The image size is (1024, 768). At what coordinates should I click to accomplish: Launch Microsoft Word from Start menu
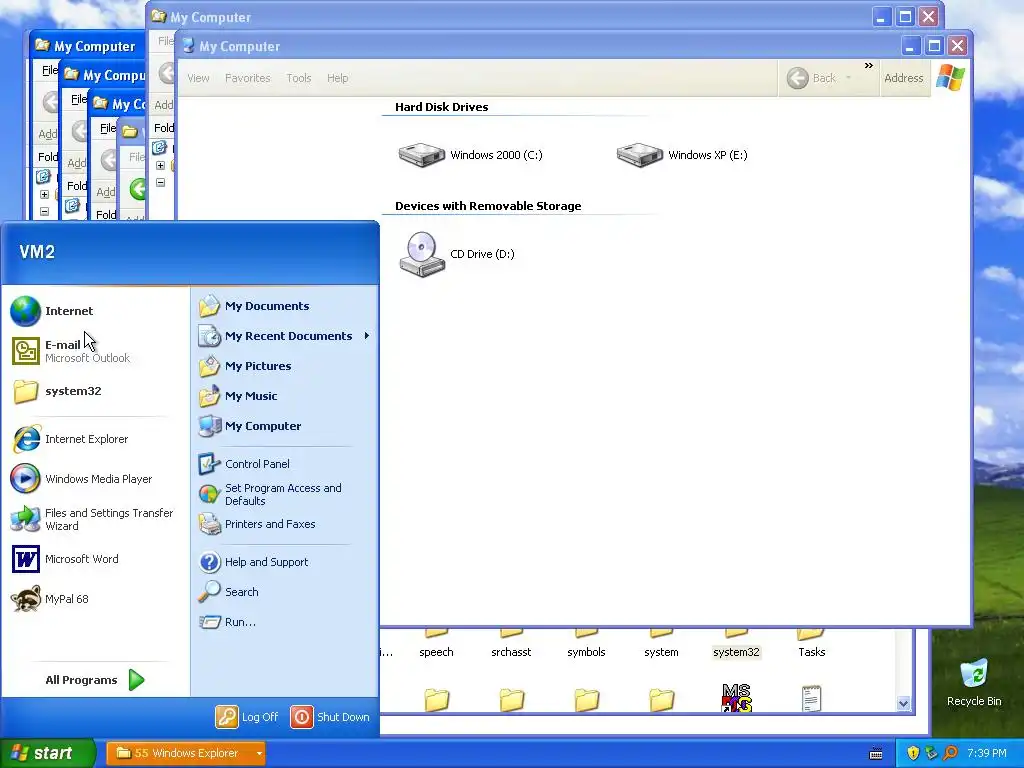[65, 559]
